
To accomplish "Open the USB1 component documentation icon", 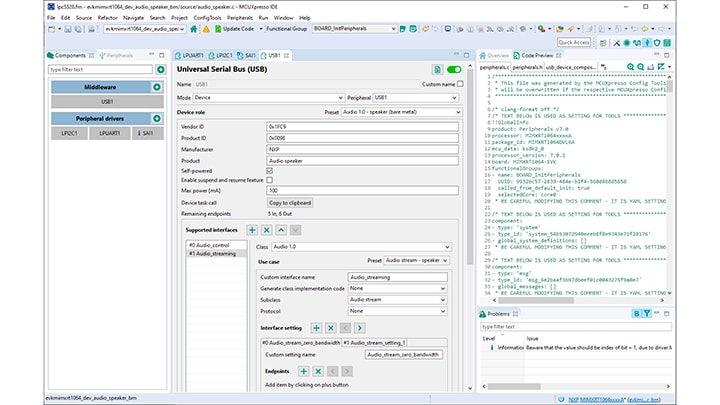I will click(438, 70).
